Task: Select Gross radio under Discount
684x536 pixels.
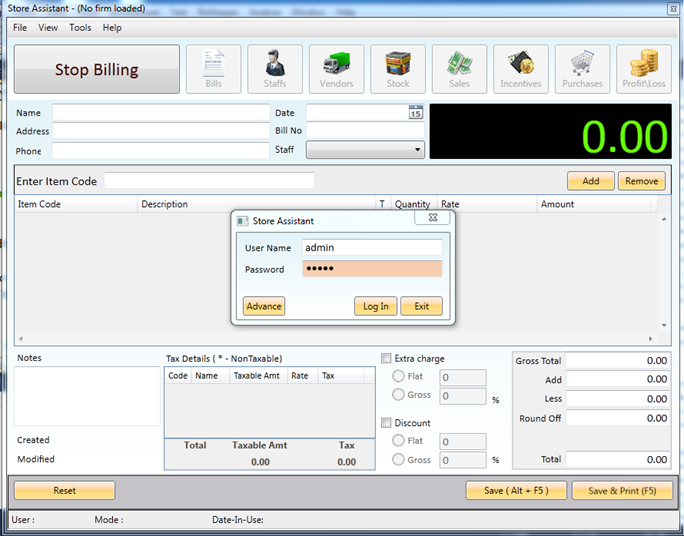Action: tap(398, 459)
